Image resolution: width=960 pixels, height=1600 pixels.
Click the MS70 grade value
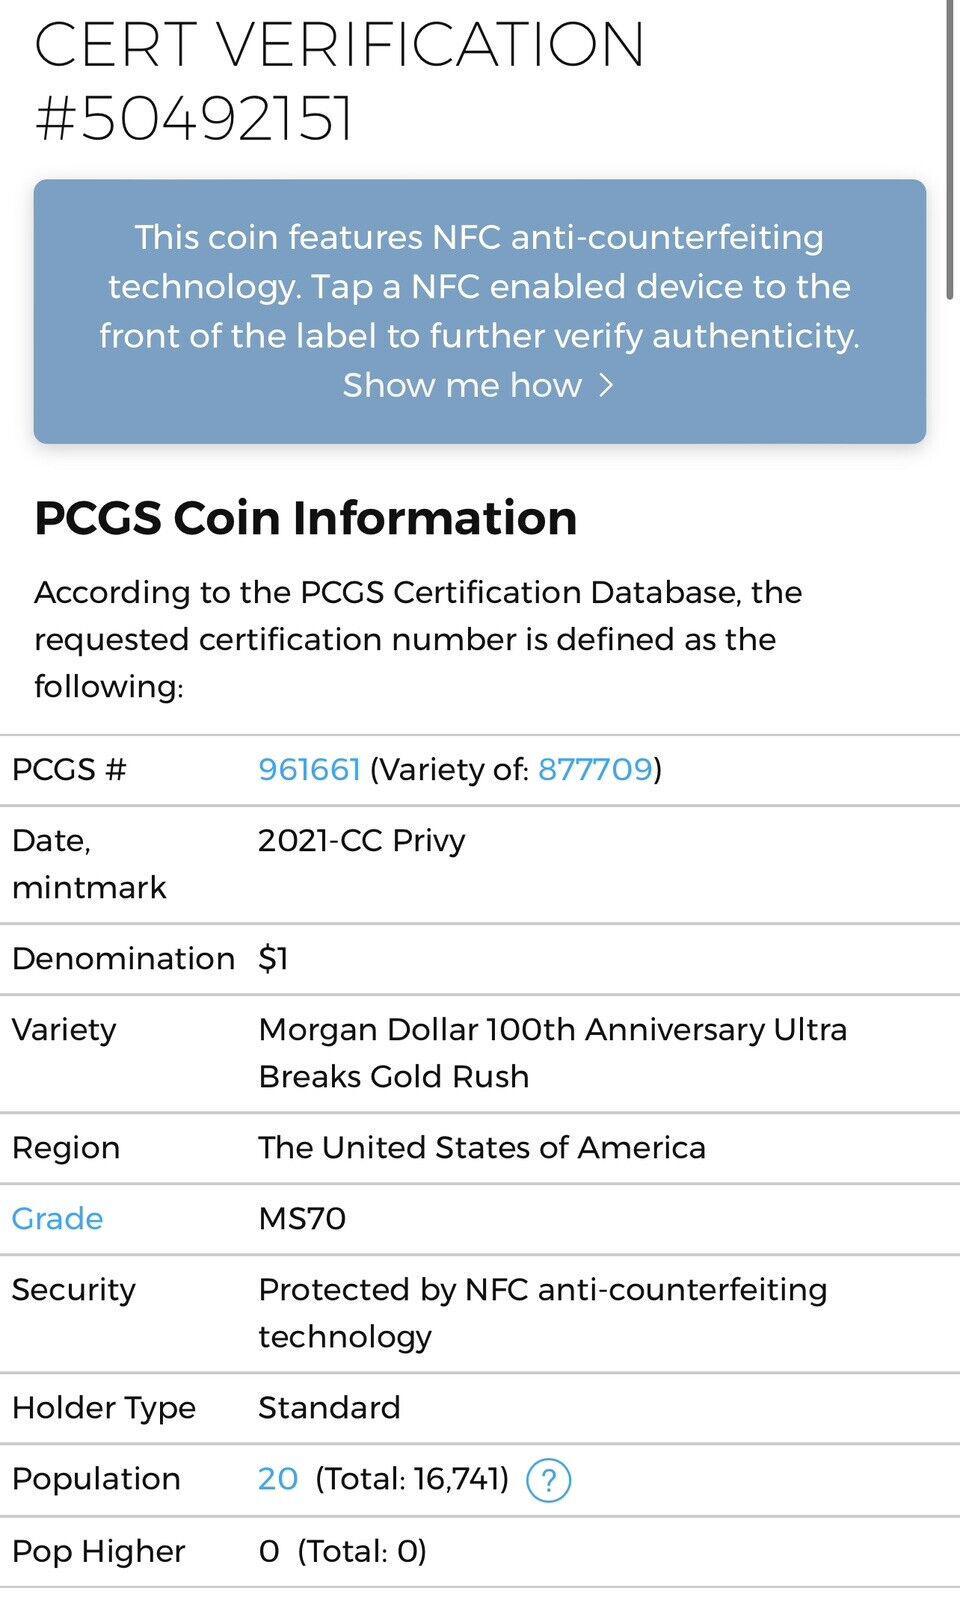tap(302, 1218)
